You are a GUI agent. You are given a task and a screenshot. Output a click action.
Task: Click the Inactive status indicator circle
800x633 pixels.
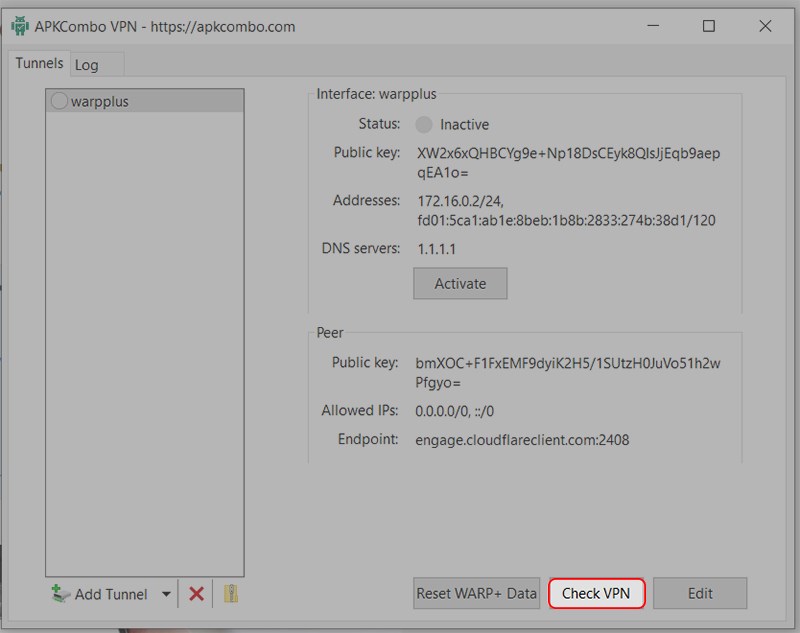(x=424, y=125)
